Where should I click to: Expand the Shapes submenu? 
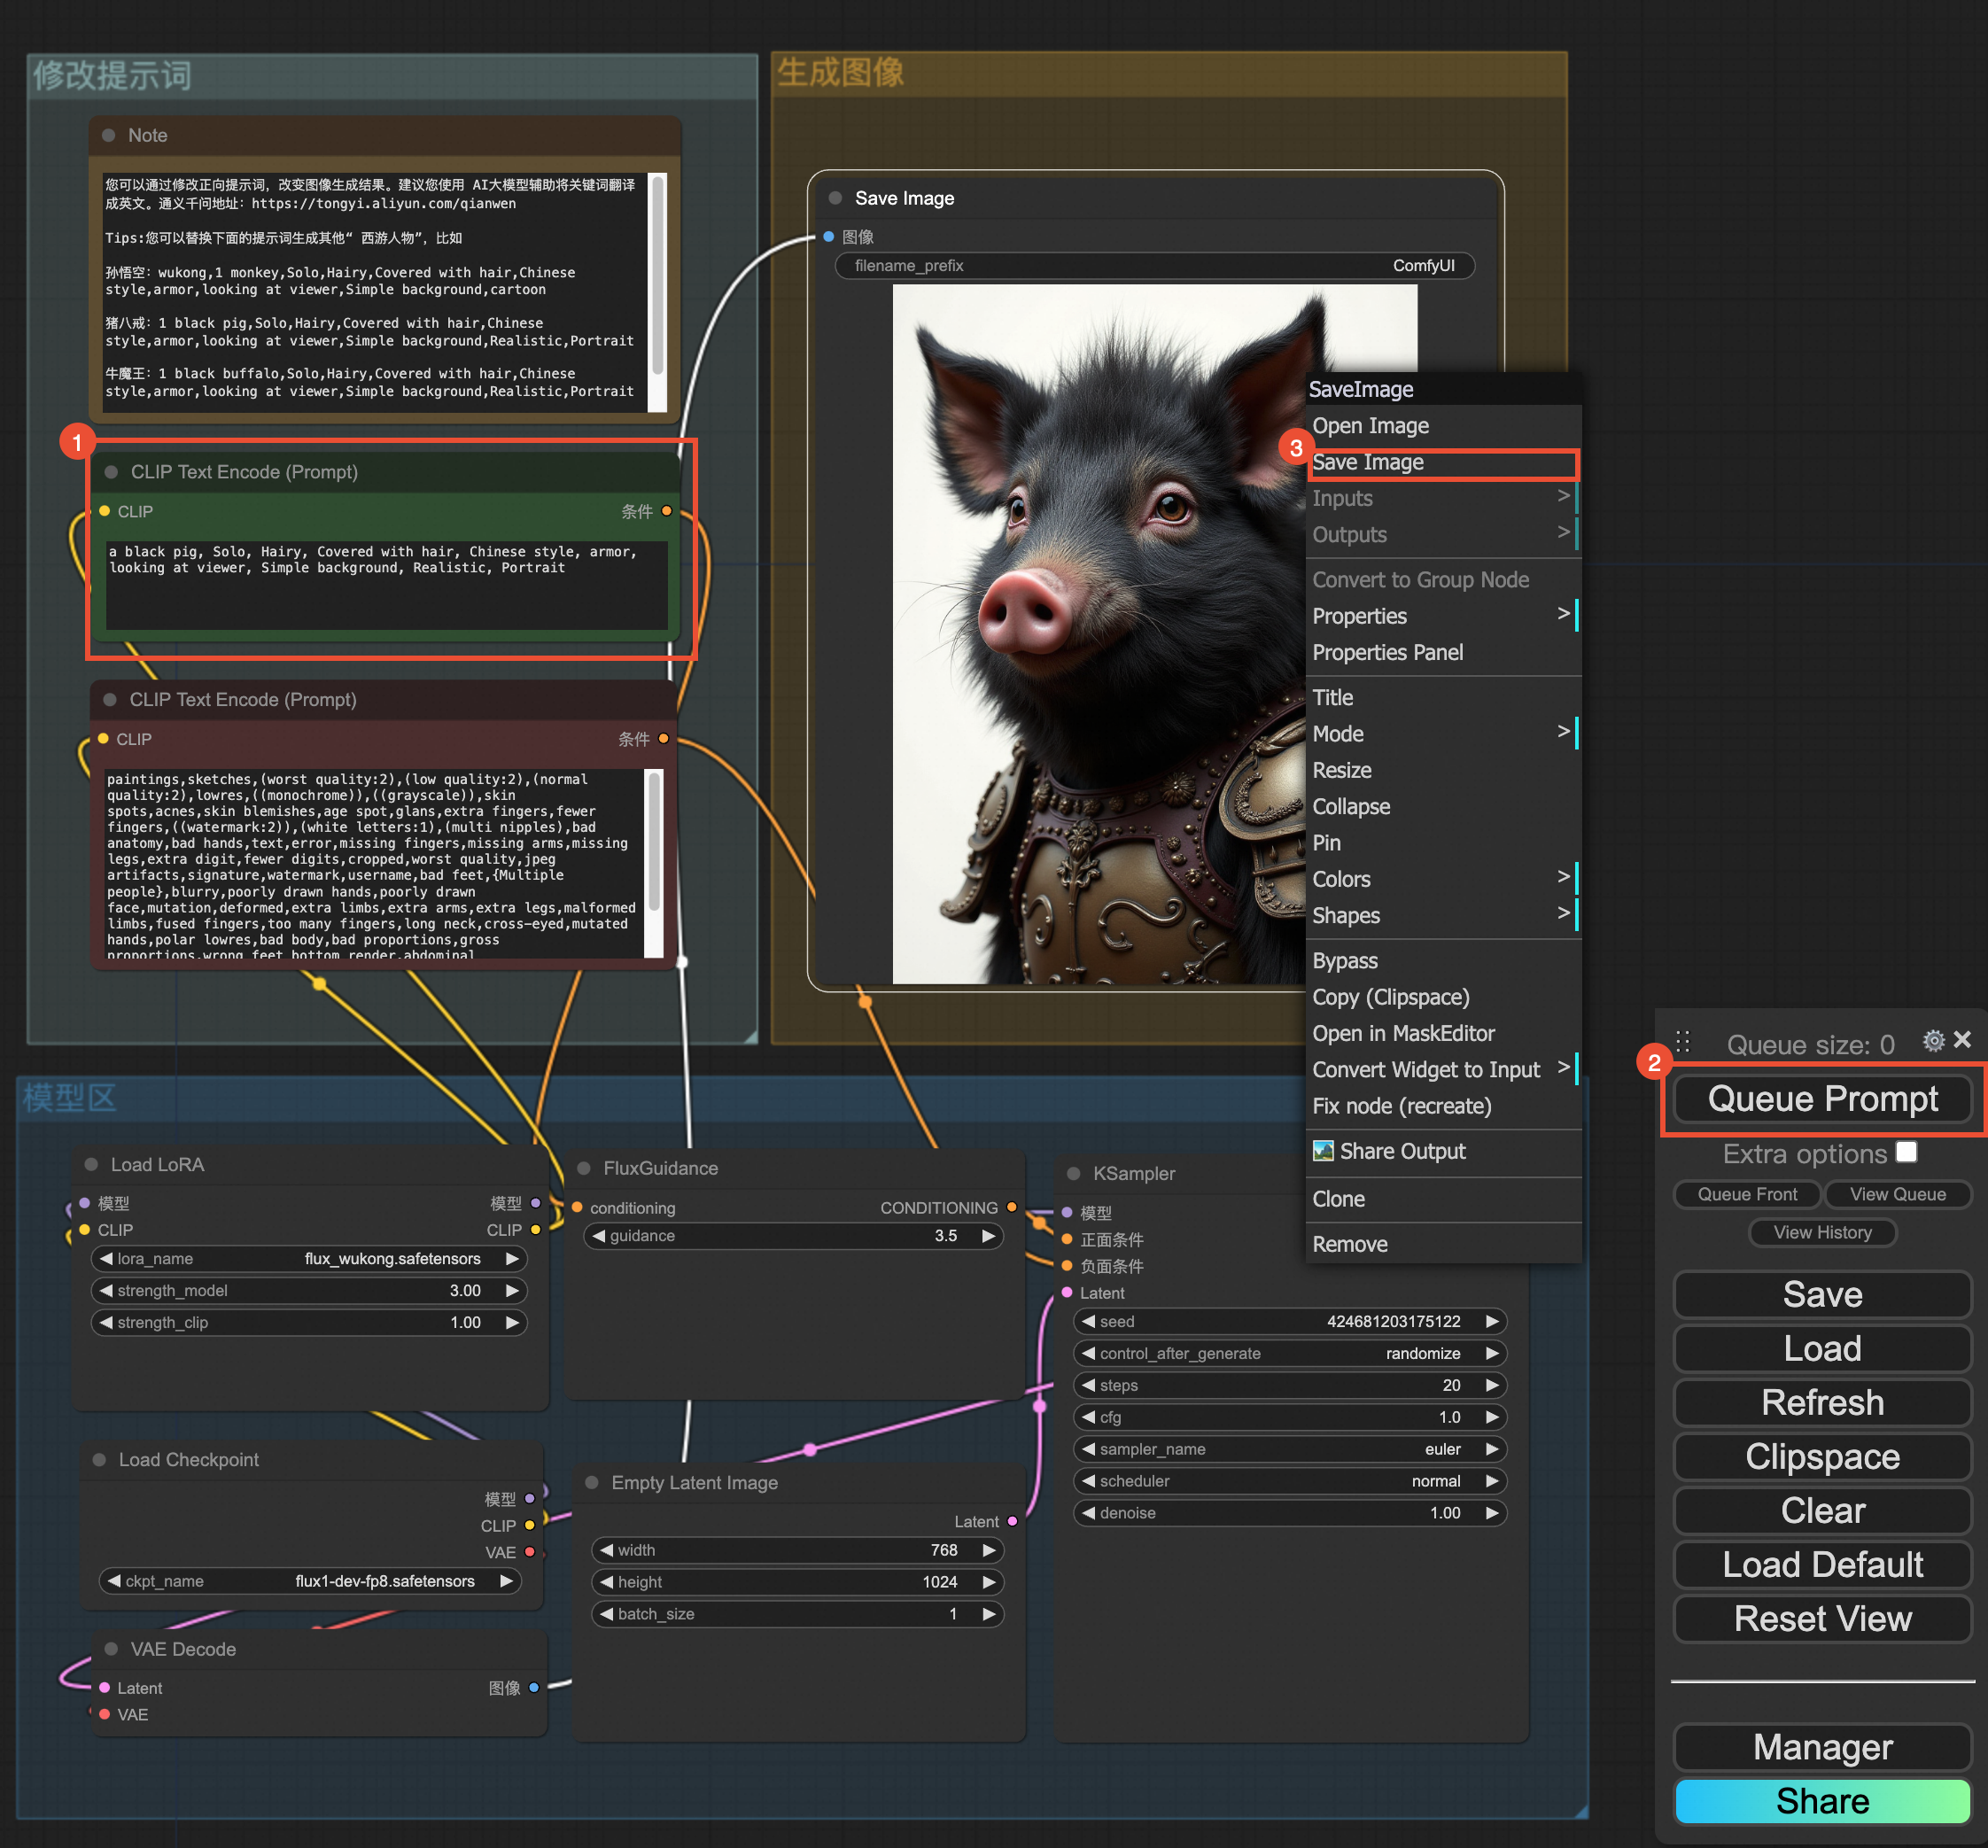[x=1443, y=916]
